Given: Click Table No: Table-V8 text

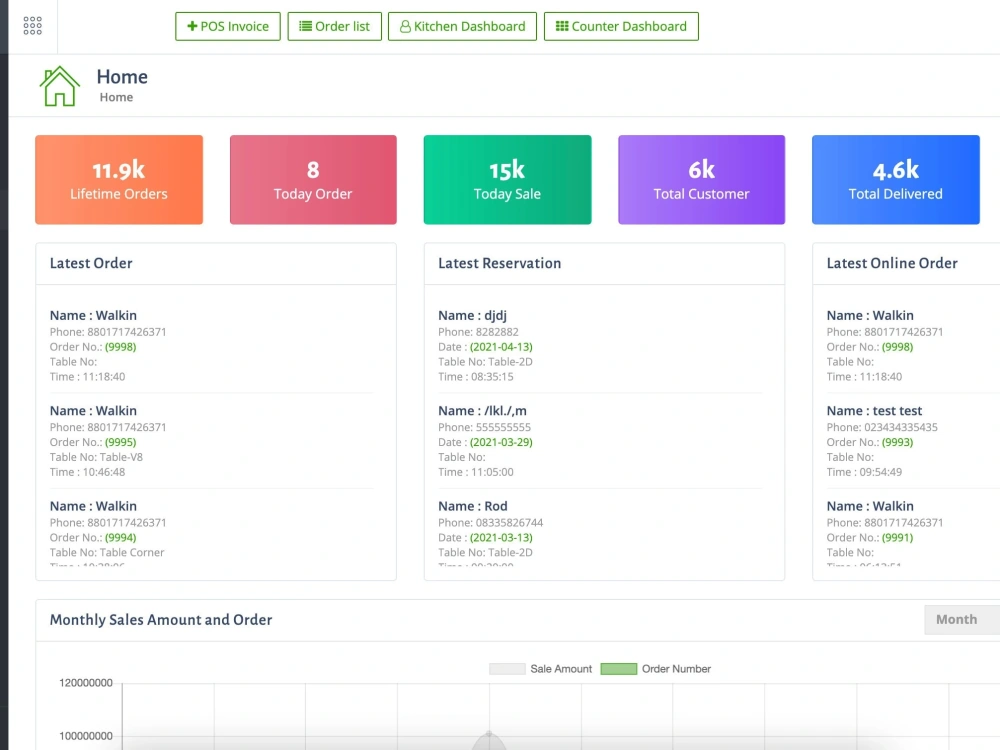Looking at the screenshot, I should 96,457.
